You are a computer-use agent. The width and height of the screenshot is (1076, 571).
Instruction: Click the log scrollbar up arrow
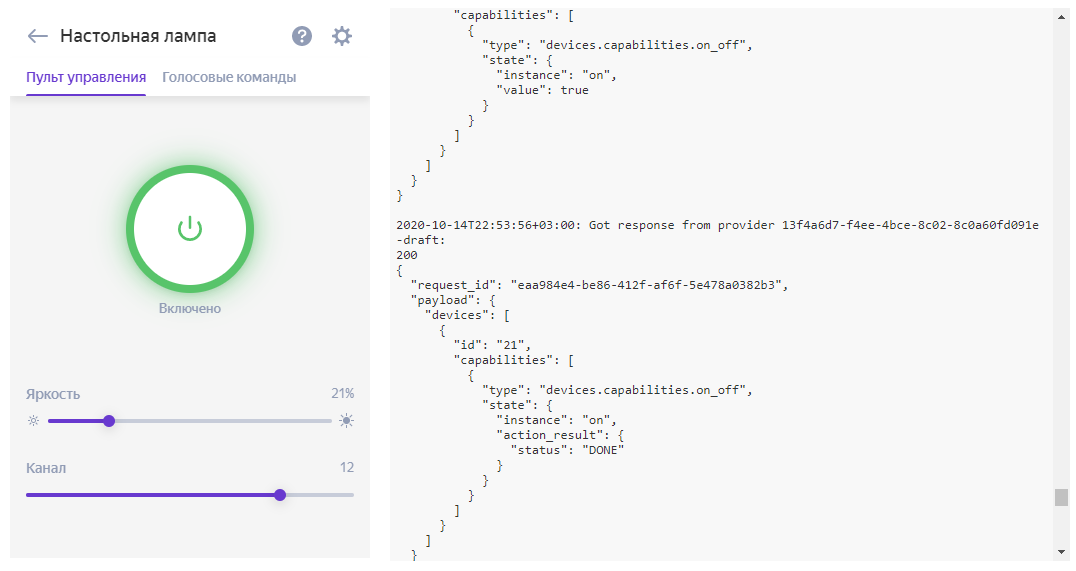point(1061,17)
